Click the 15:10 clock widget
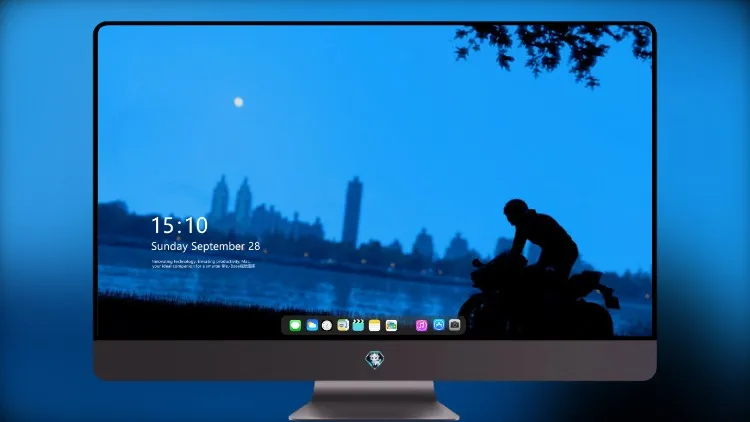The width and height of the screenshot is (750, 422). click(x=179, y=225)
